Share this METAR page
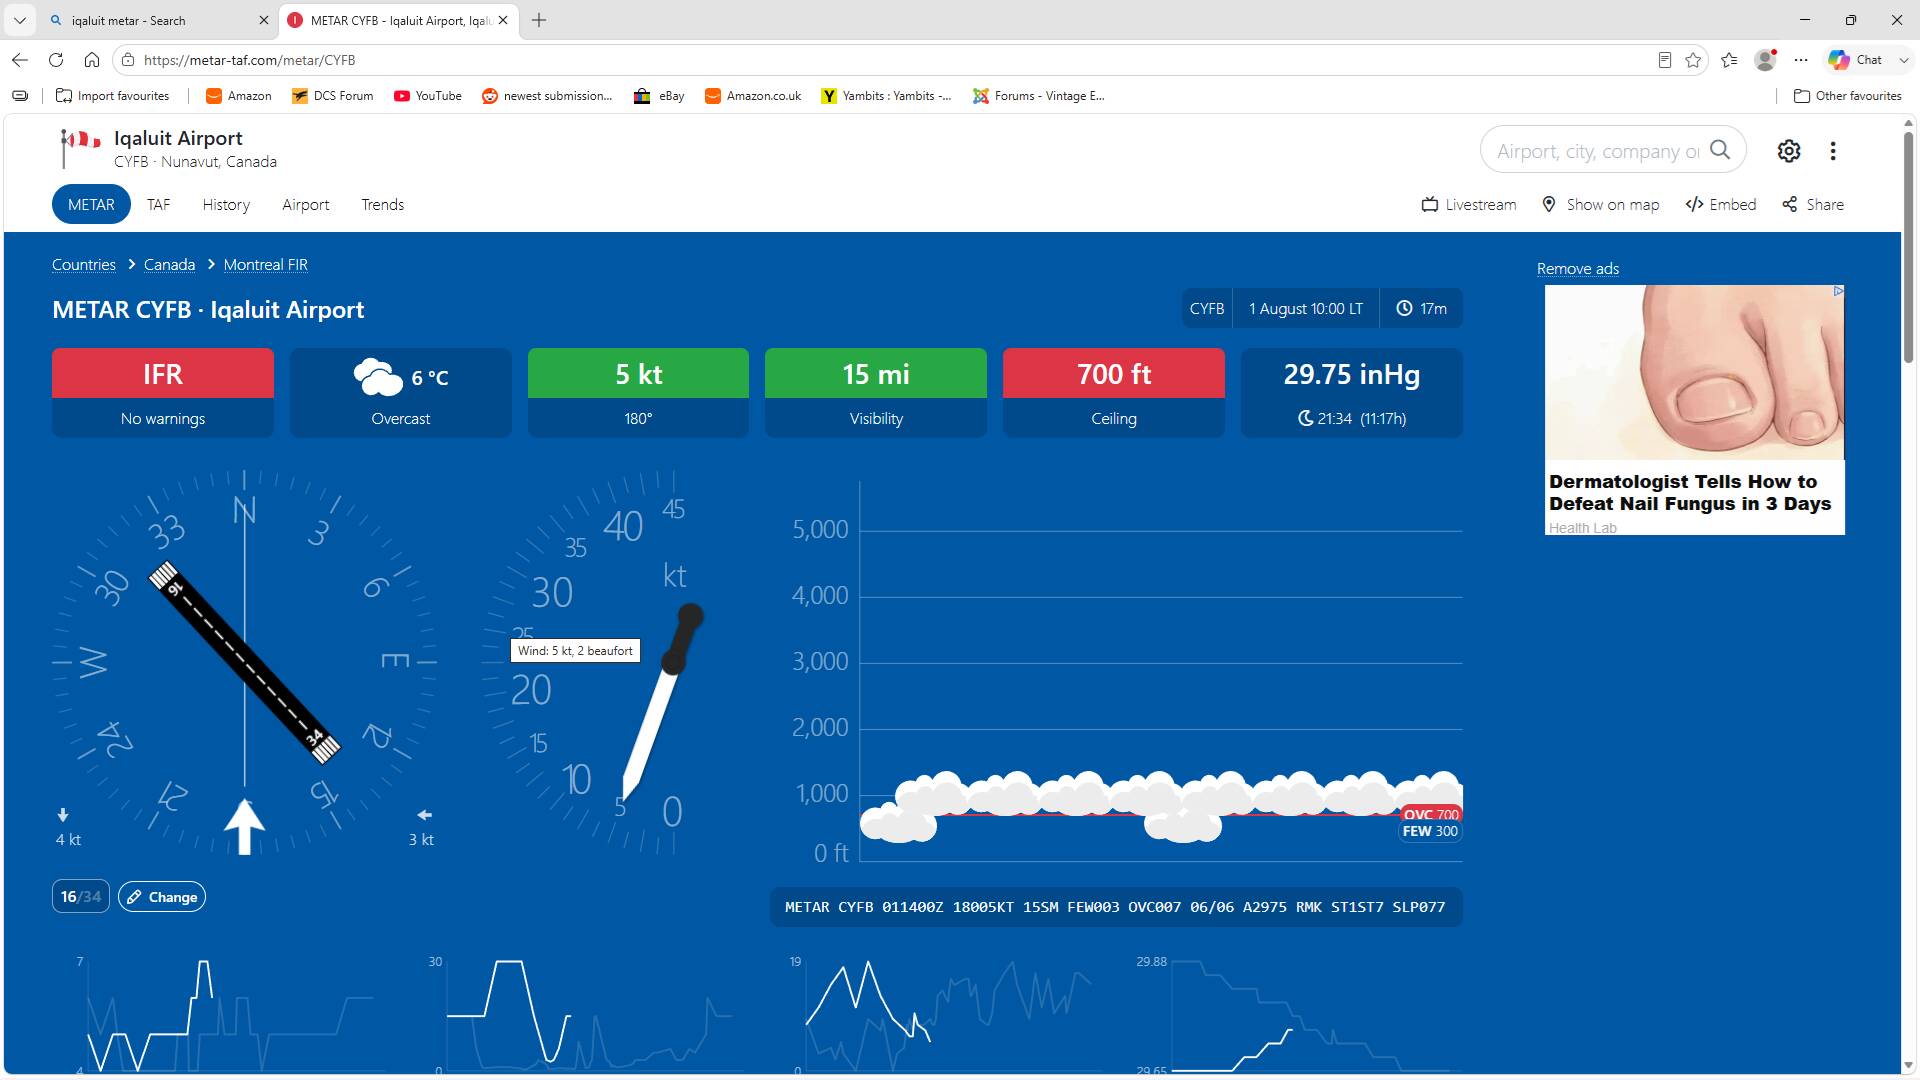 point(1813,204)
